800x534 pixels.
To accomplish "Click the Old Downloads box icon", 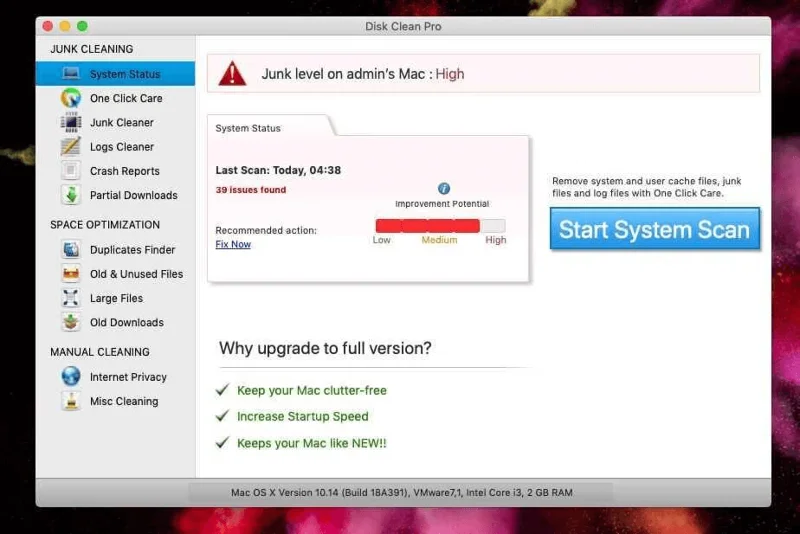I will pyautogui.click(x=71, y=322).
